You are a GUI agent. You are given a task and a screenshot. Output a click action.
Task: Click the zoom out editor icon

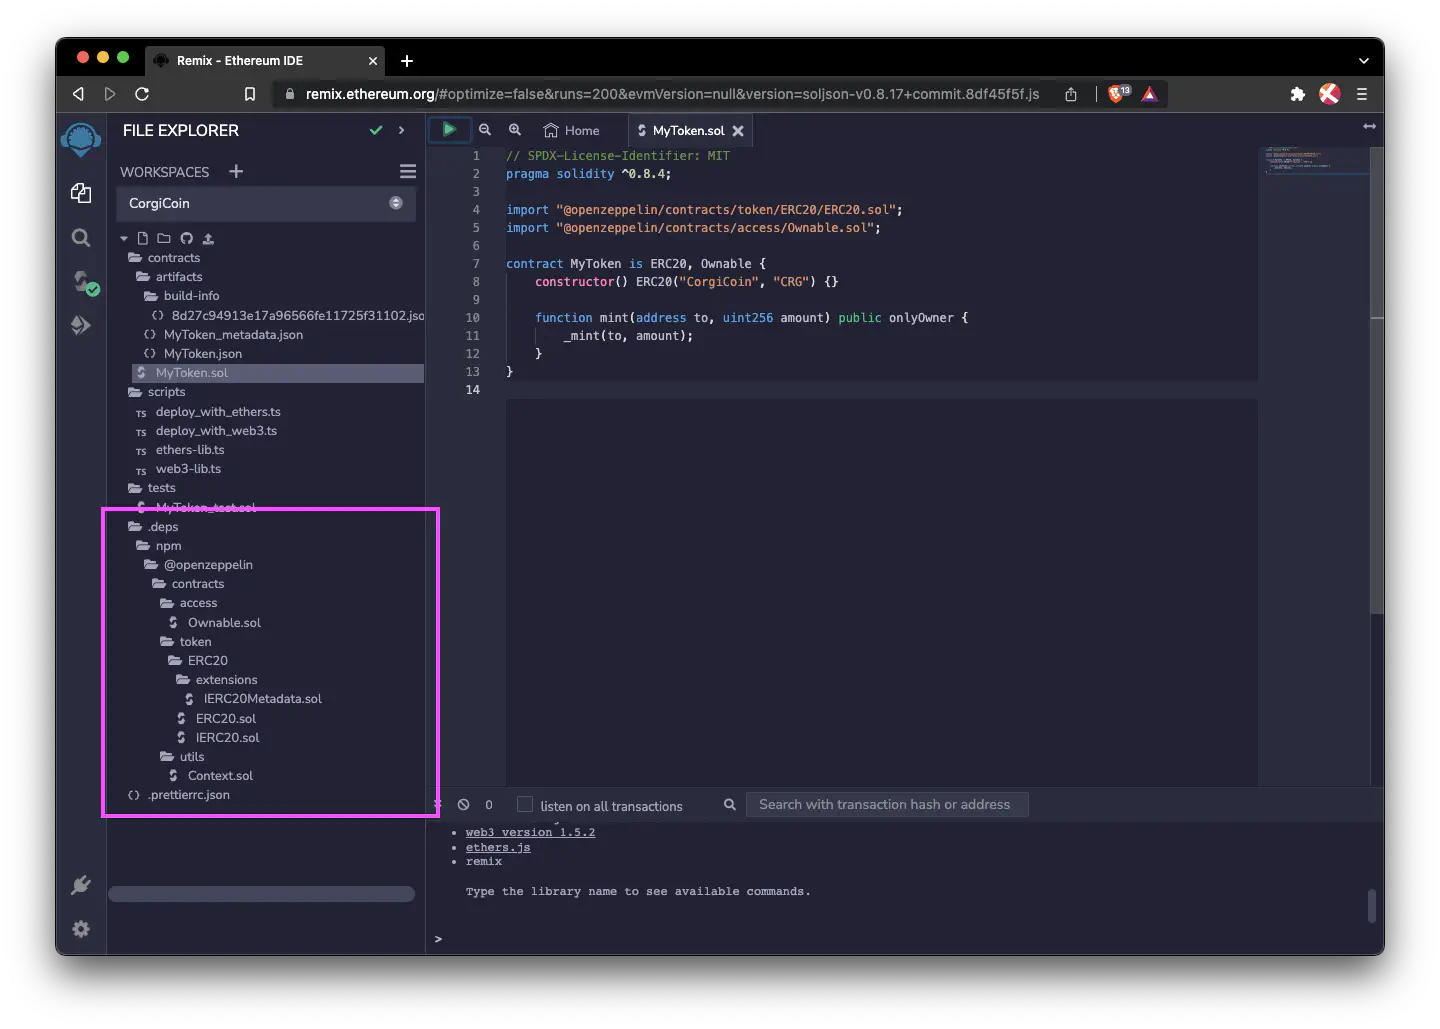tap(485, 130)
